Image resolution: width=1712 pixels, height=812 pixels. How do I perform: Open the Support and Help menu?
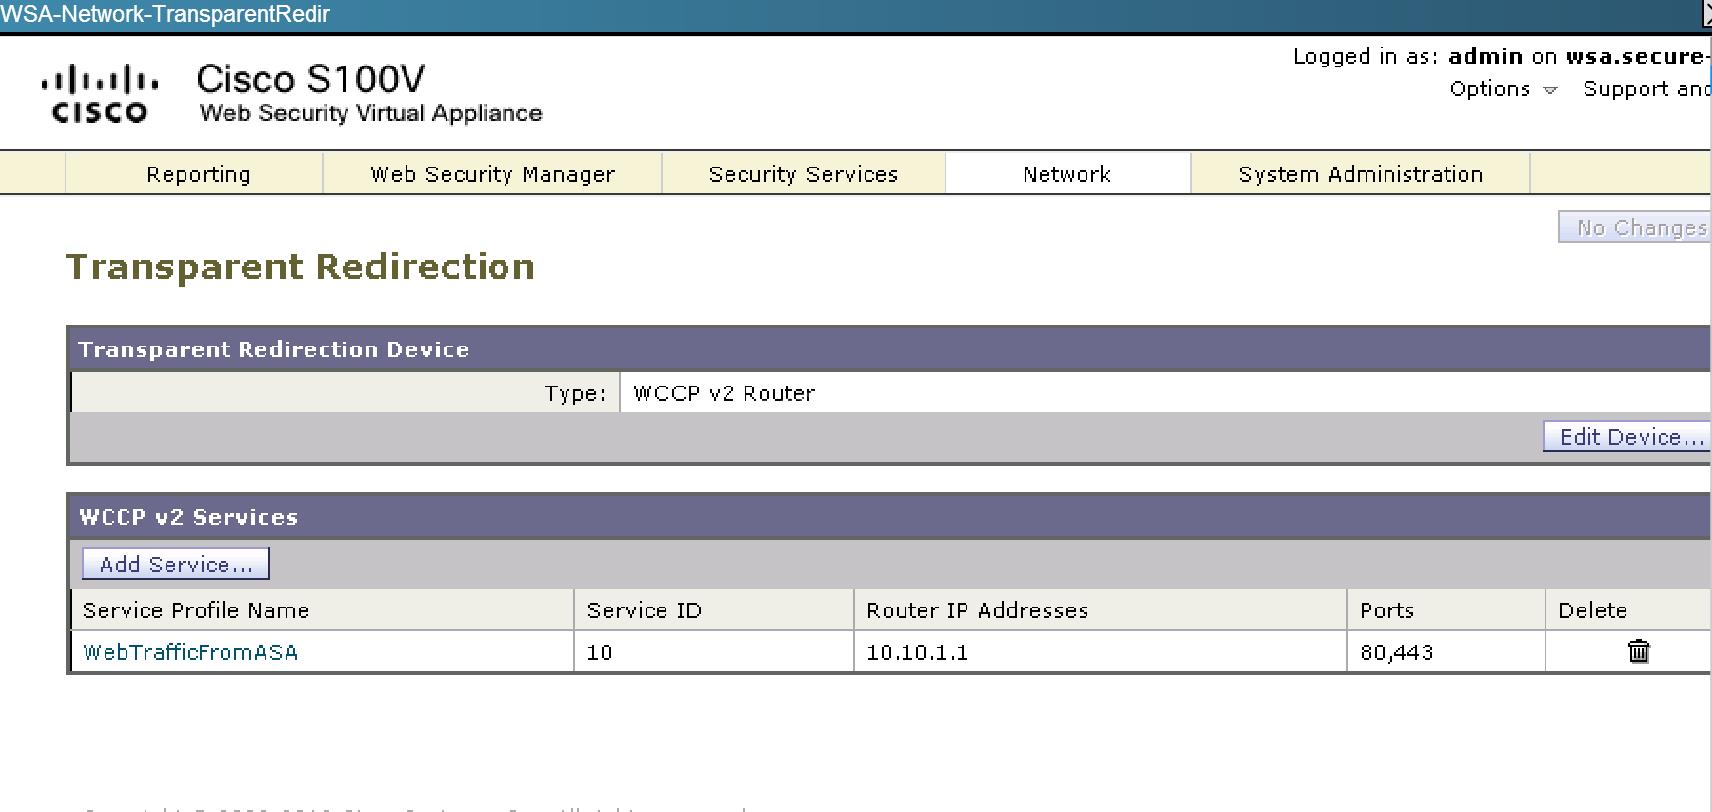click(1647, 89)
